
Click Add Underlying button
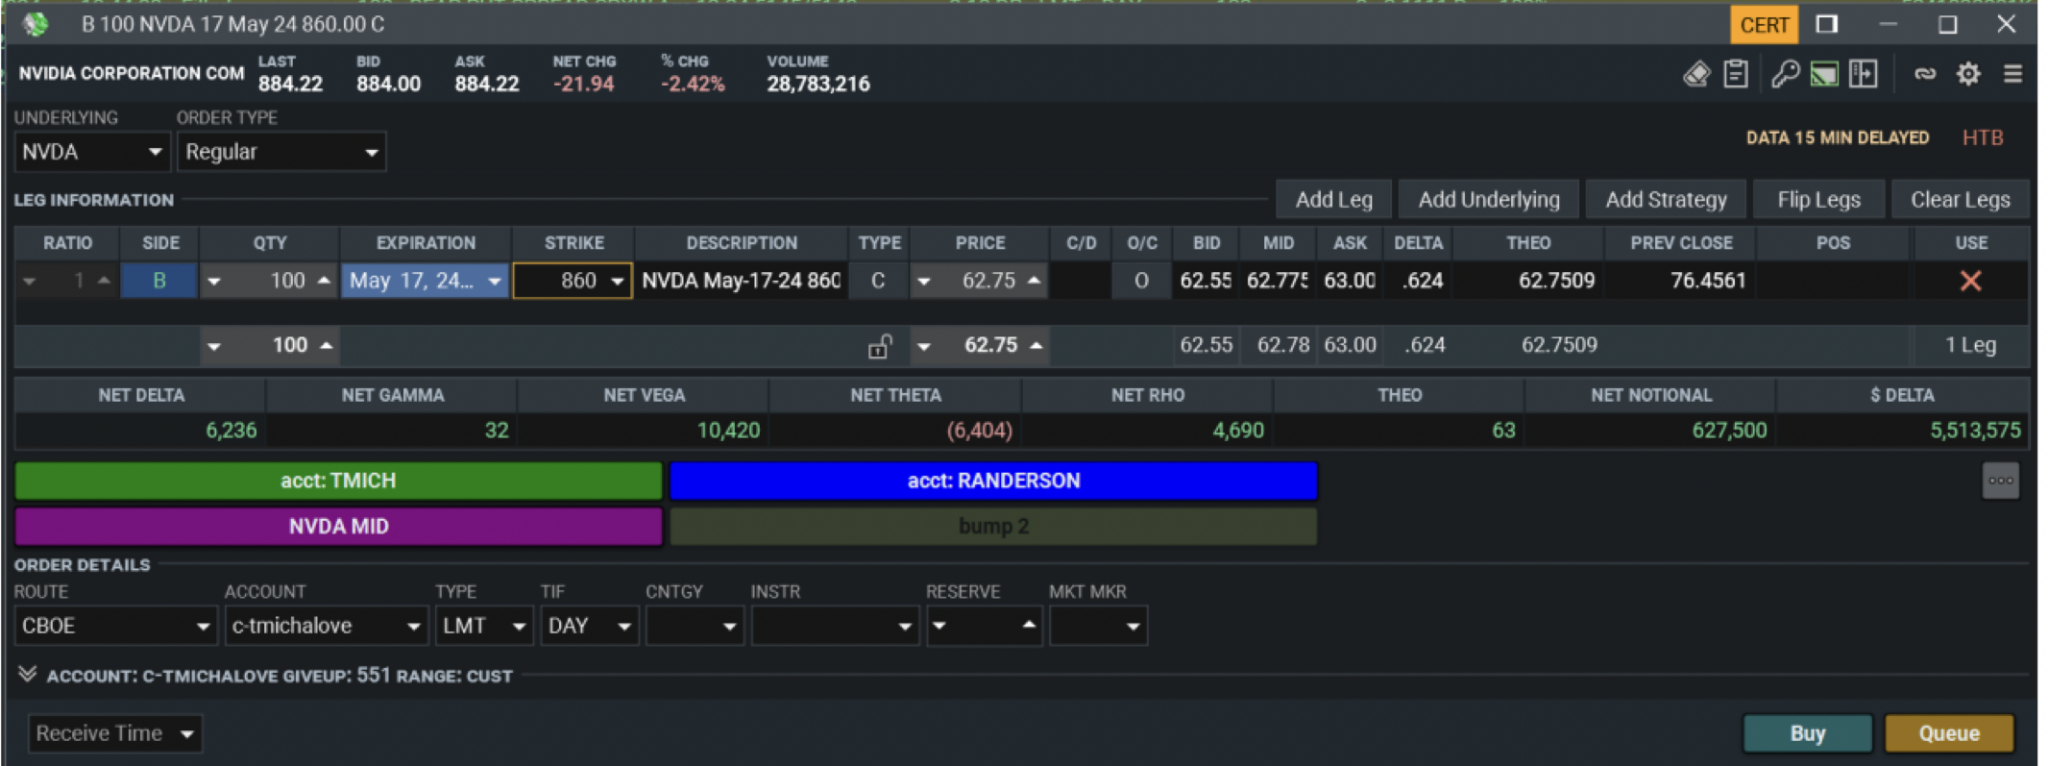point(1488,200)
